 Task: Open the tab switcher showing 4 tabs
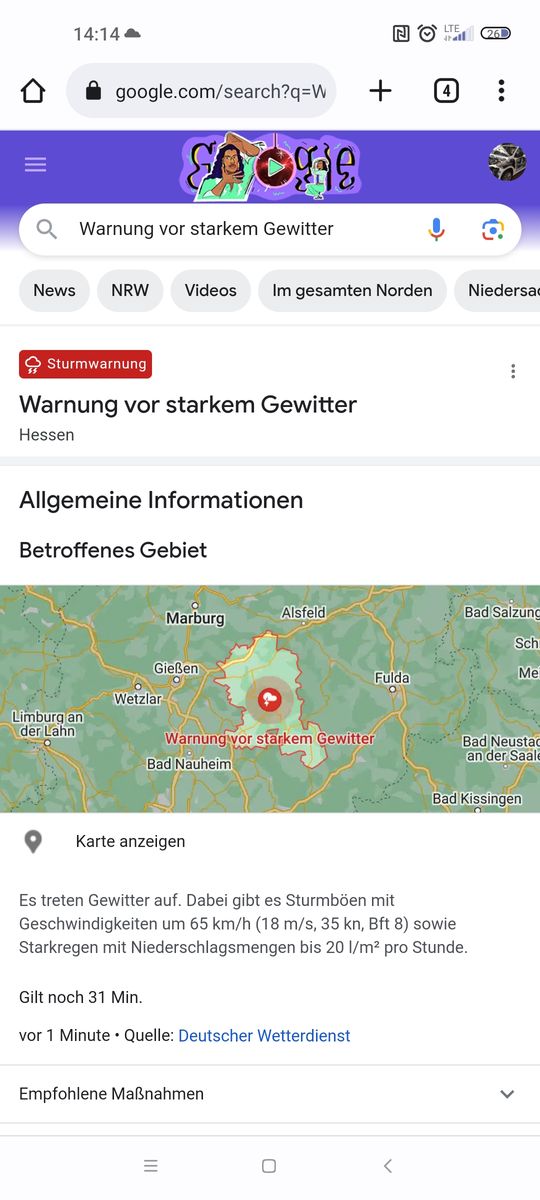click(x=446, y=91)
